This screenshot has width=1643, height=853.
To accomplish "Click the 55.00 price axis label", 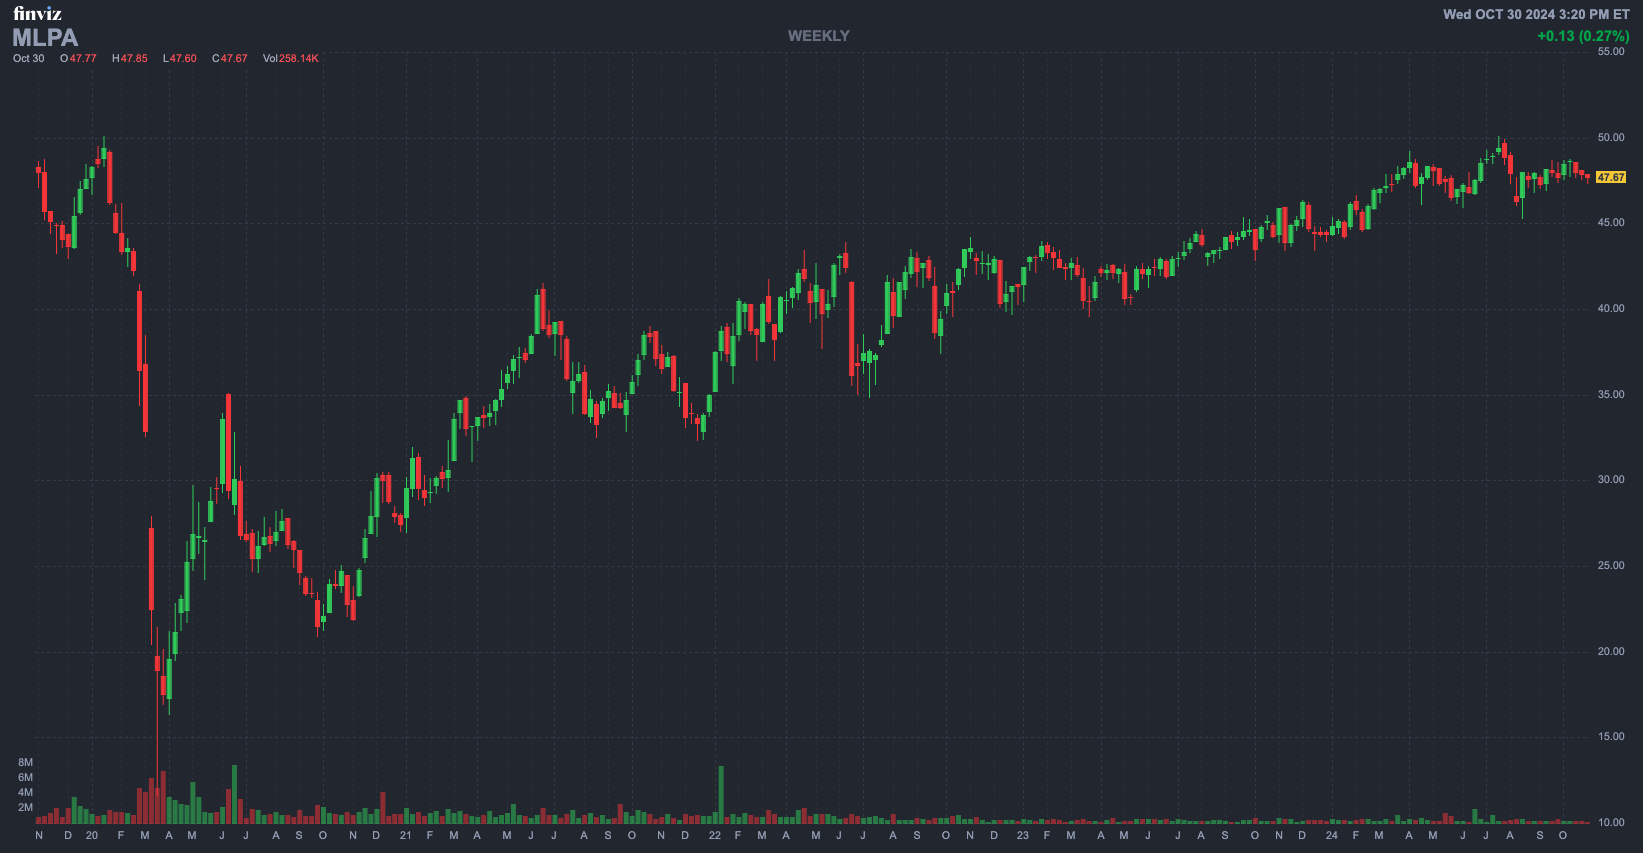I will click(1611, 52).
